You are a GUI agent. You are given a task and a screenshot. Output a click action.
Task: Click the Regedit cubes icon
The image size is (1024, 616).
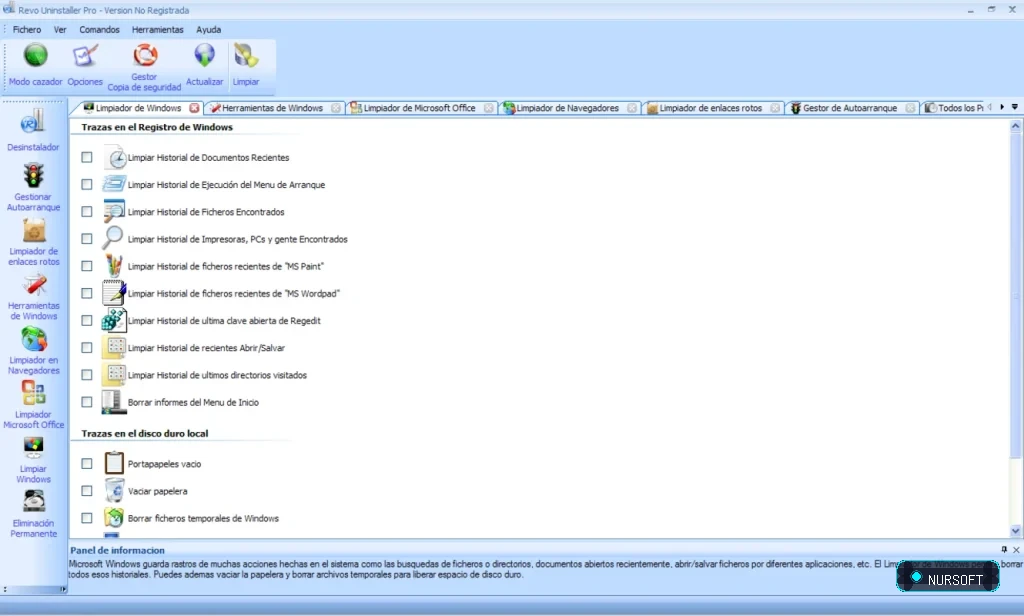(x=114, y=320)
